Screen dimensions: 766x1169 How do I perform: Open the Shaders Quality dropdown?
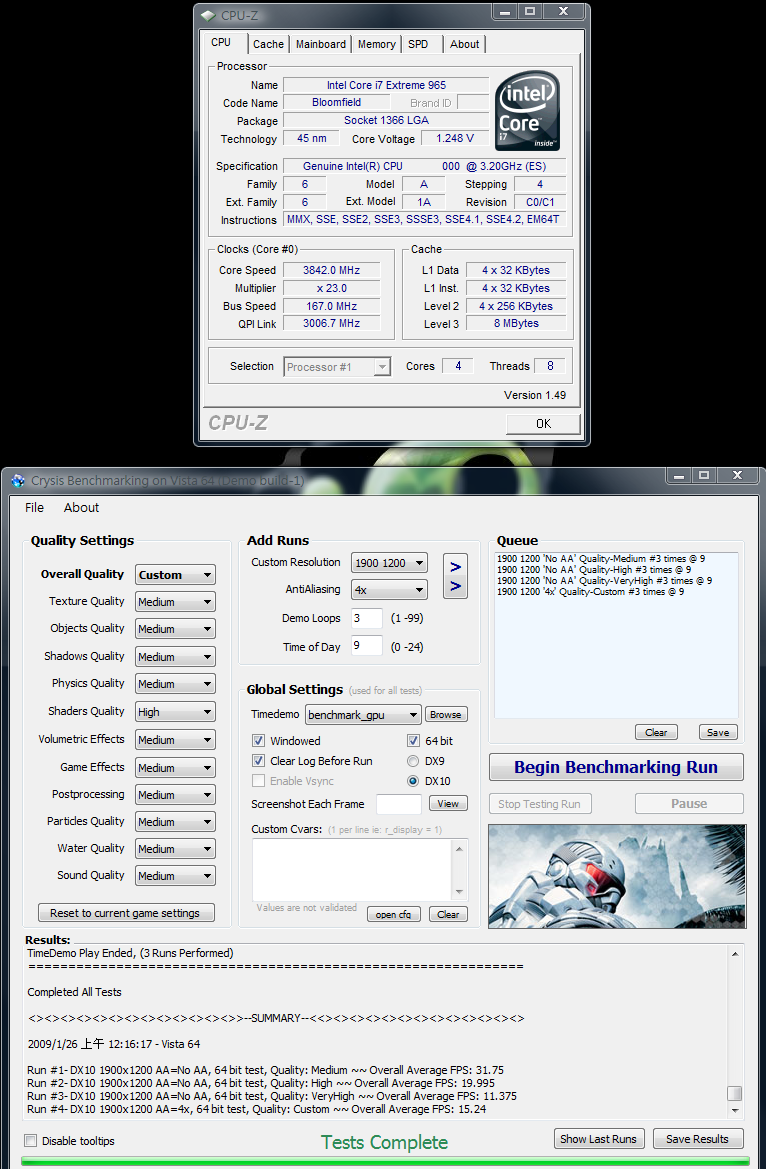[175, 712]
